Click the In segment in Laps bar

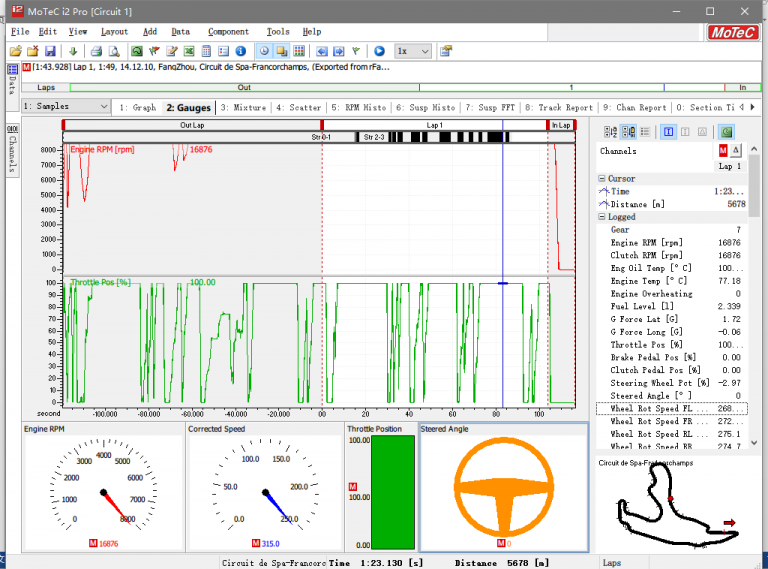(743, 88)
